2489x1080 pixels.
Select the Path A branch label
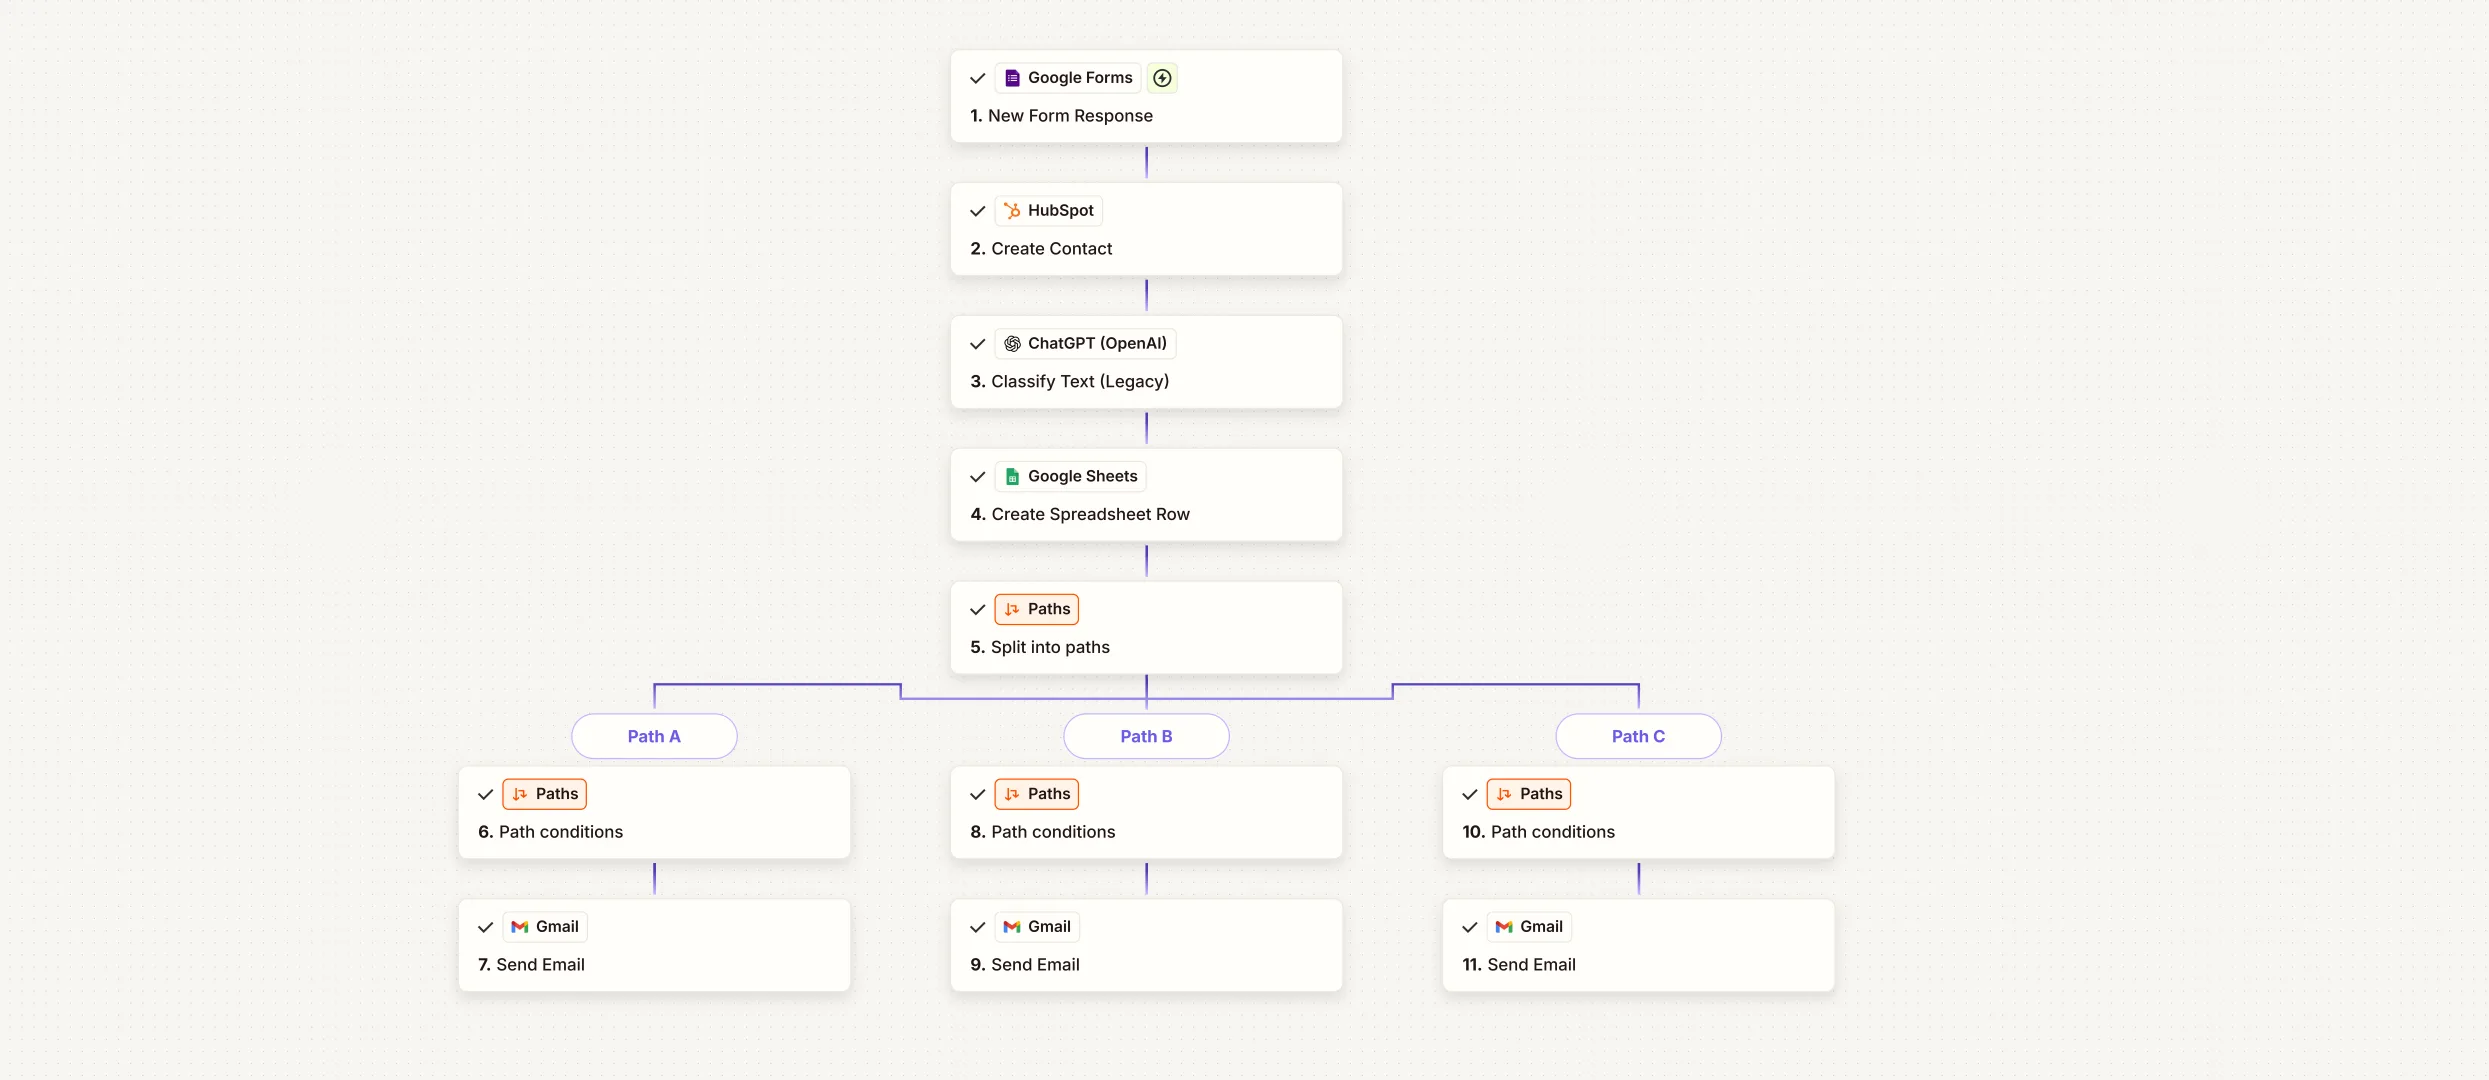pyautogui.click(x=654, y=736)
